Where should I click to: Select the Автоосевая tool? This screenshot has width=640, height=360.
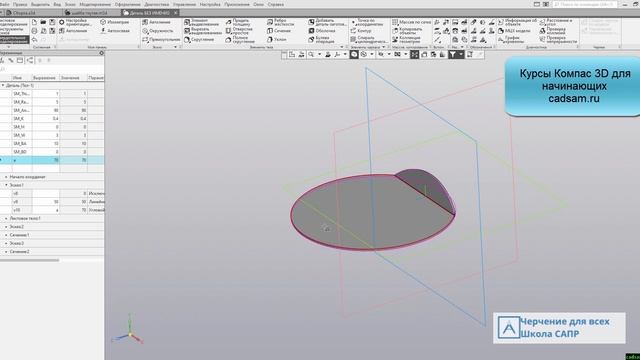pos(115,31)
